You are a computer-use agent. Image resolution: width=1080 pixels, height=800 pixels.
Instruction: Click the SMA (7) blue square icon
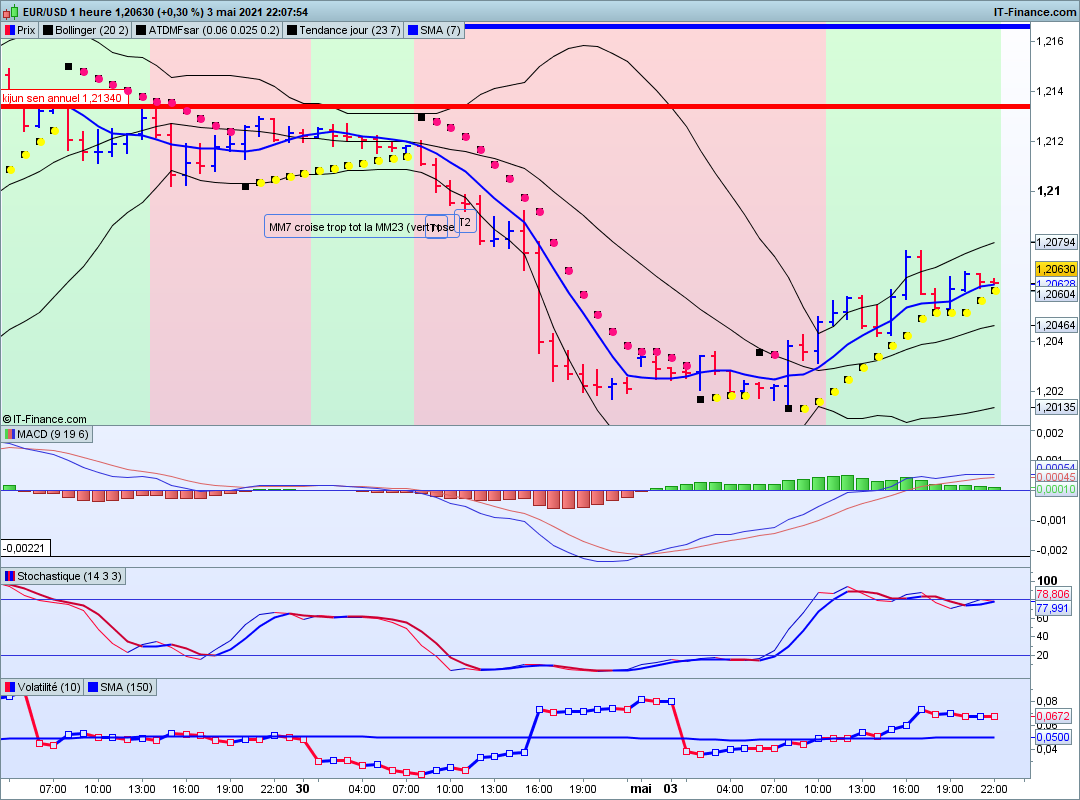pos(413,30)
